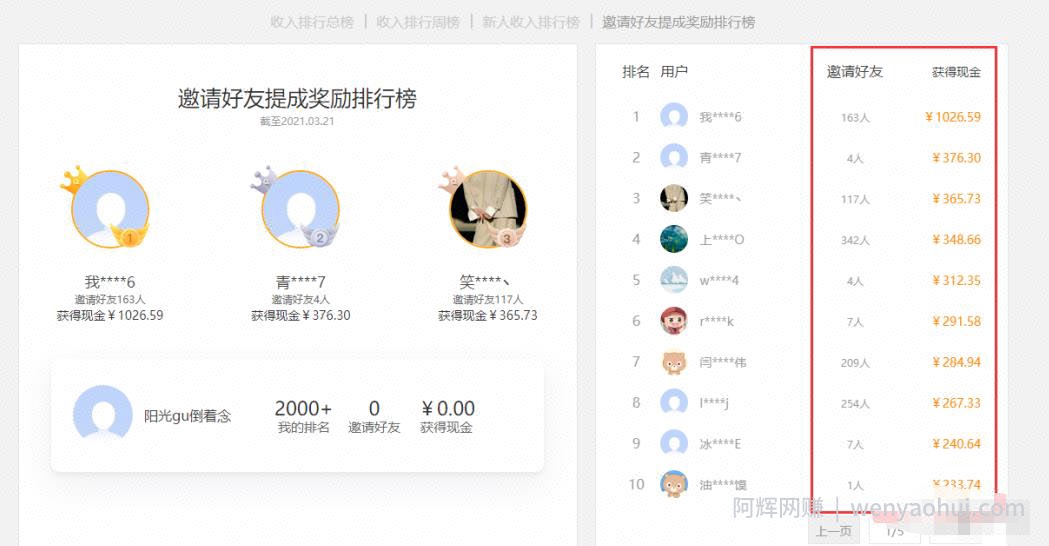Screen dimensions: 1049x546
Task: Click username 青****7 in ranking list
Action: [x=721, y=158]
